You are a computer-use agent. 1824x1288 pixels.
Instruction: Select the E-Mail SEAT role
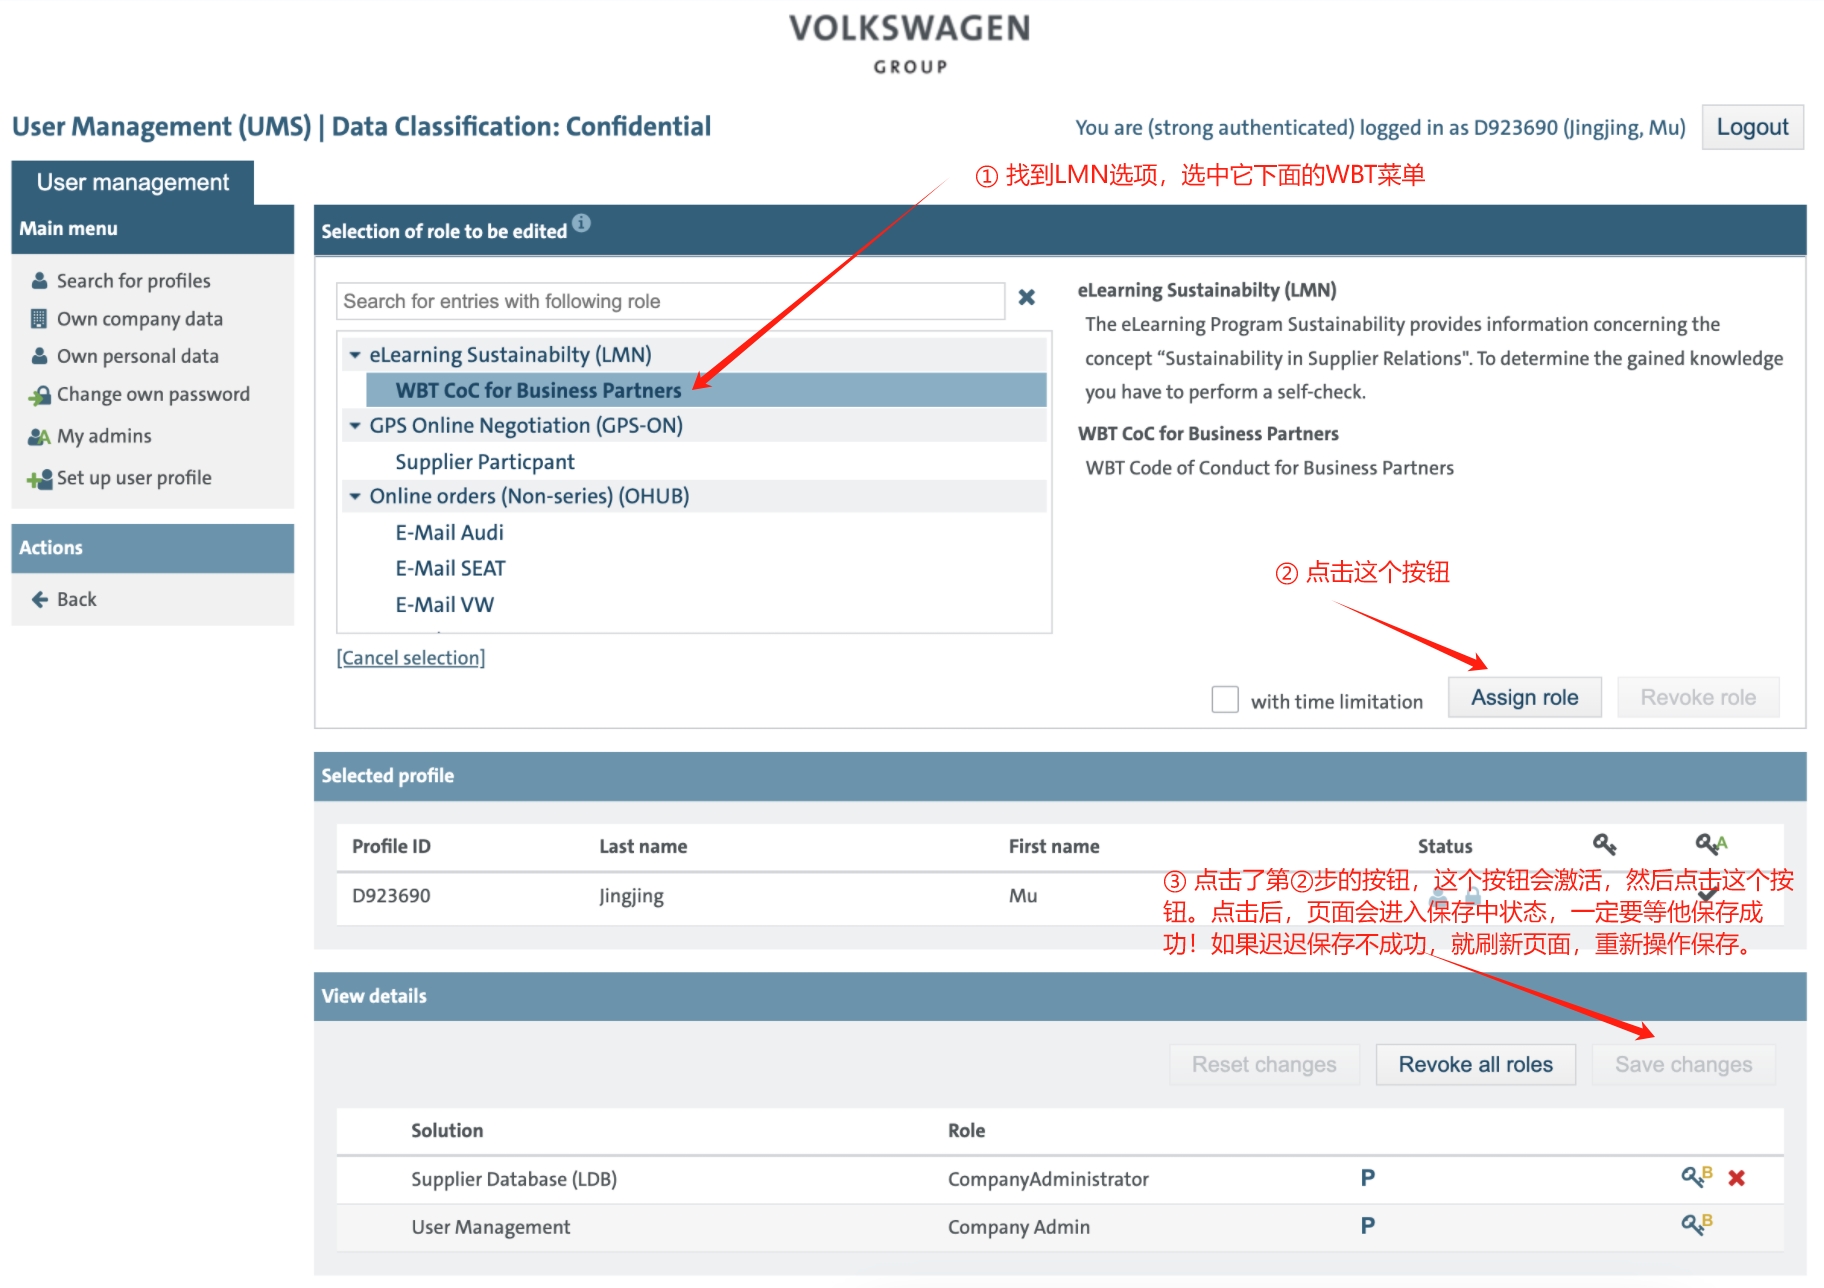pyautogui.click(x=450, y=569)
